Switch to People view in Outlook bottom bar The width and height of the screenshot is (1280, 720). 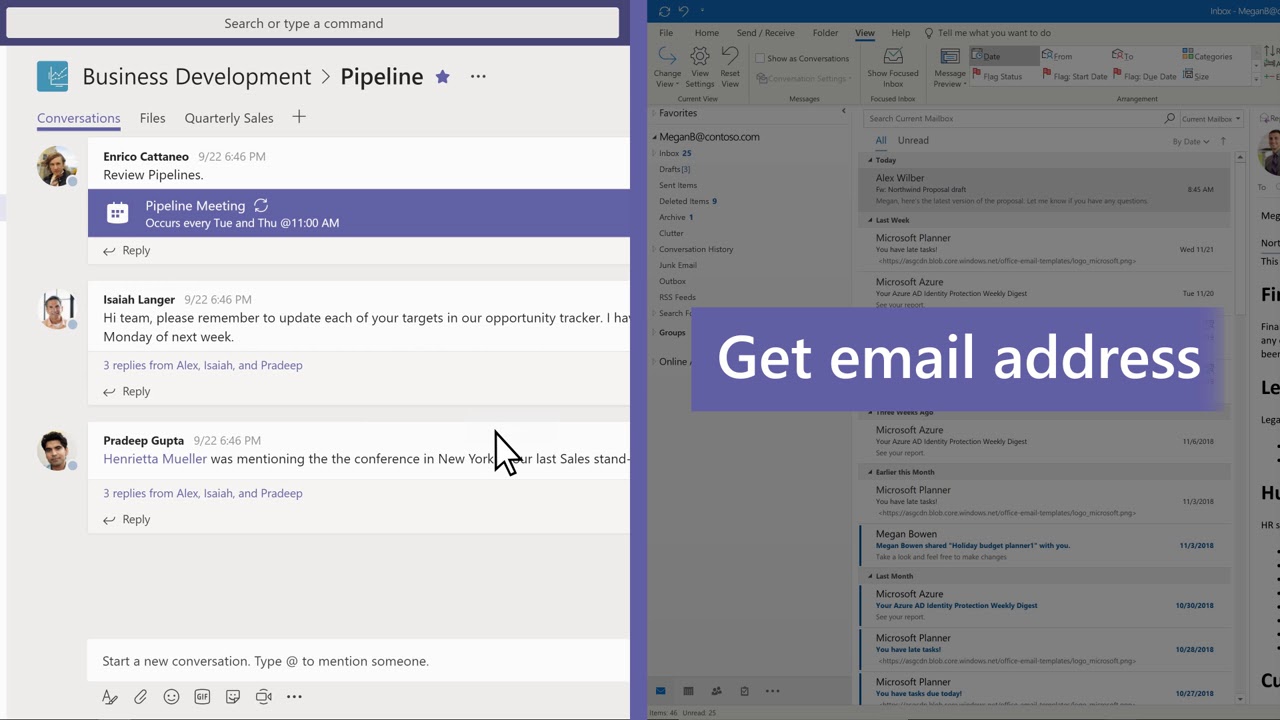[x=716, y=691]
